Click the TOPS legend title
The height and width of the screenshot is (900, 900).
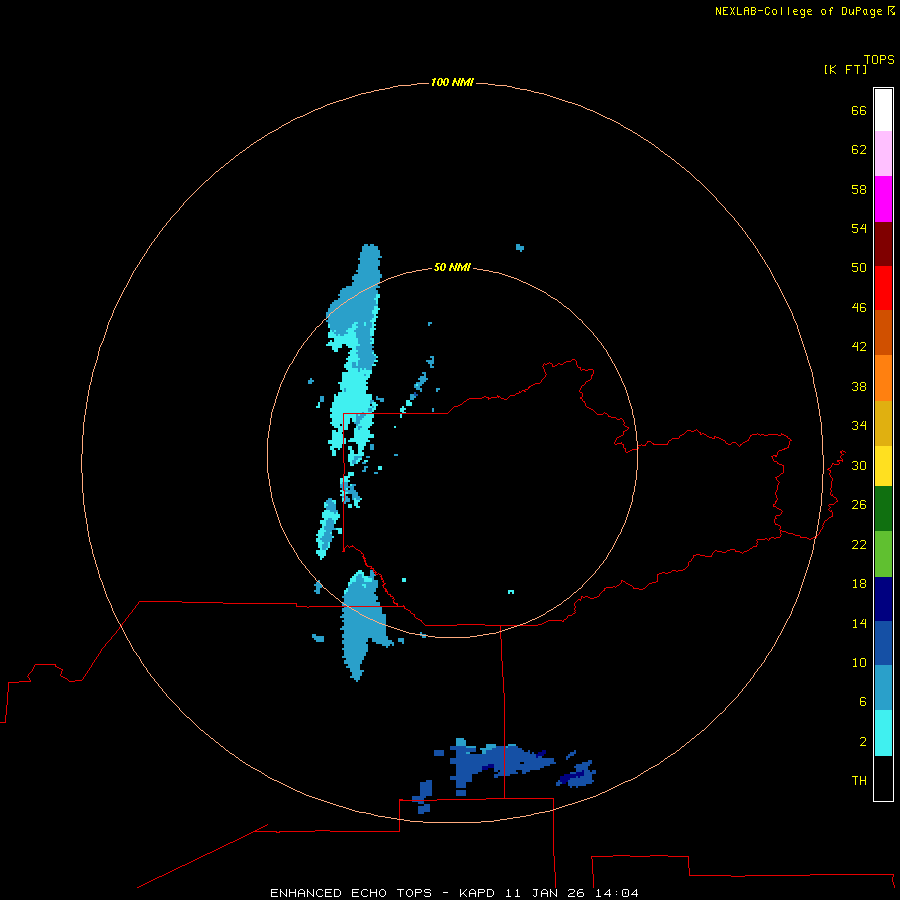coord(879,59)
